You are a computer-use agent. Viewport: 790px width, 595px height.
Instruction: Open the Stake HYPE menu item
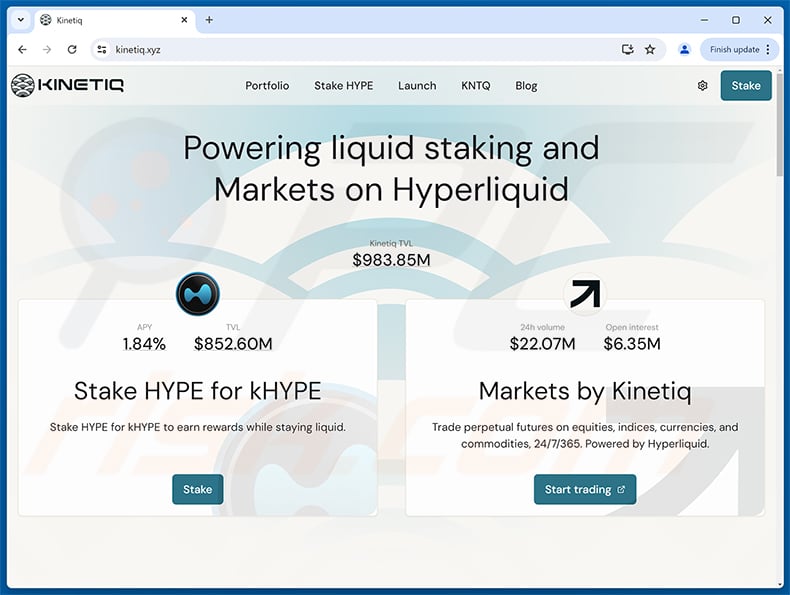coord(344,86)
